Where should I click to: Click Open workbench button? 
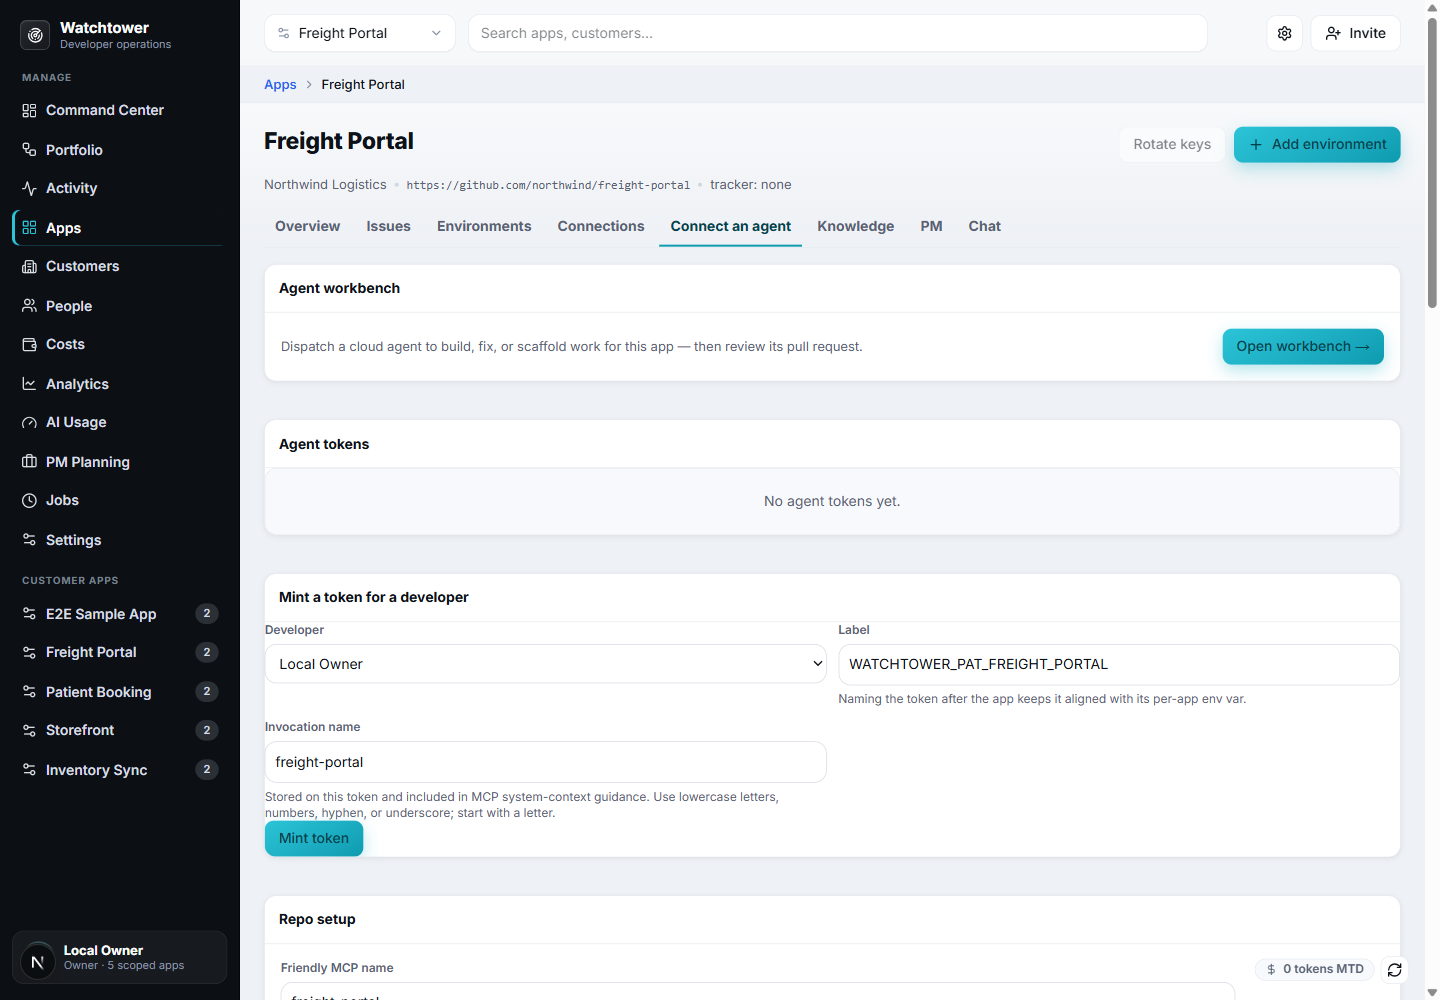tap(1303, 346)
